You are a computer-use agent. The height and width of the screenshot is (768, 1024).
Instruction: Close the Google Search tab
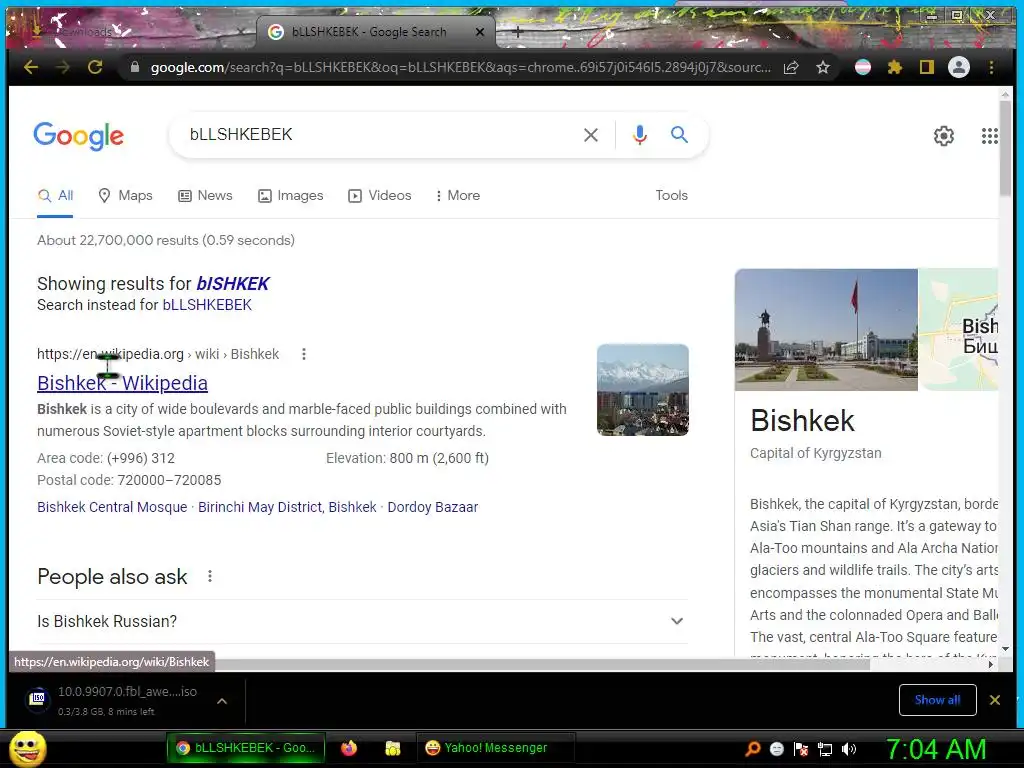point(480,32)
